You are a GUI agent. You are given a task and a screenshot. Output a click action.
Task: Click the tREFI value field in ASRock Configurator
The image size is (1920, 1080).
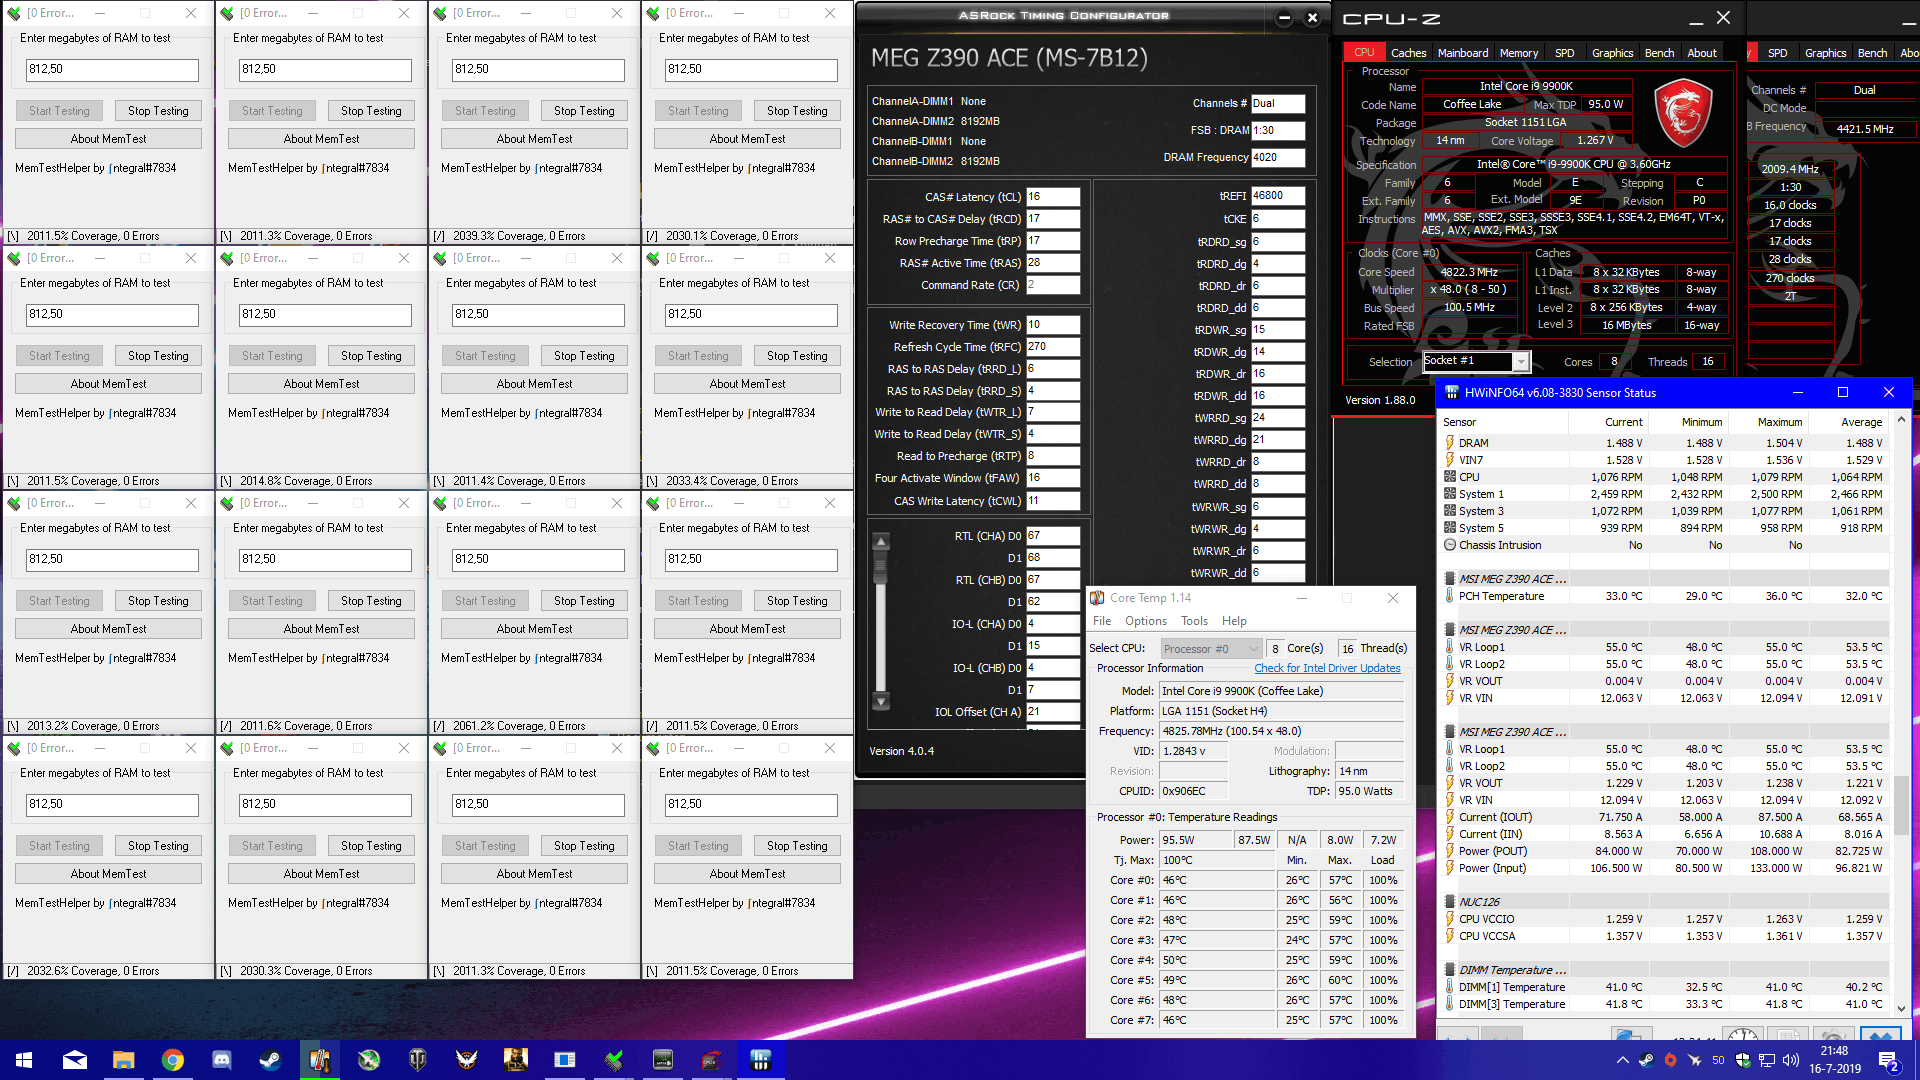(x=1278, y=196)
